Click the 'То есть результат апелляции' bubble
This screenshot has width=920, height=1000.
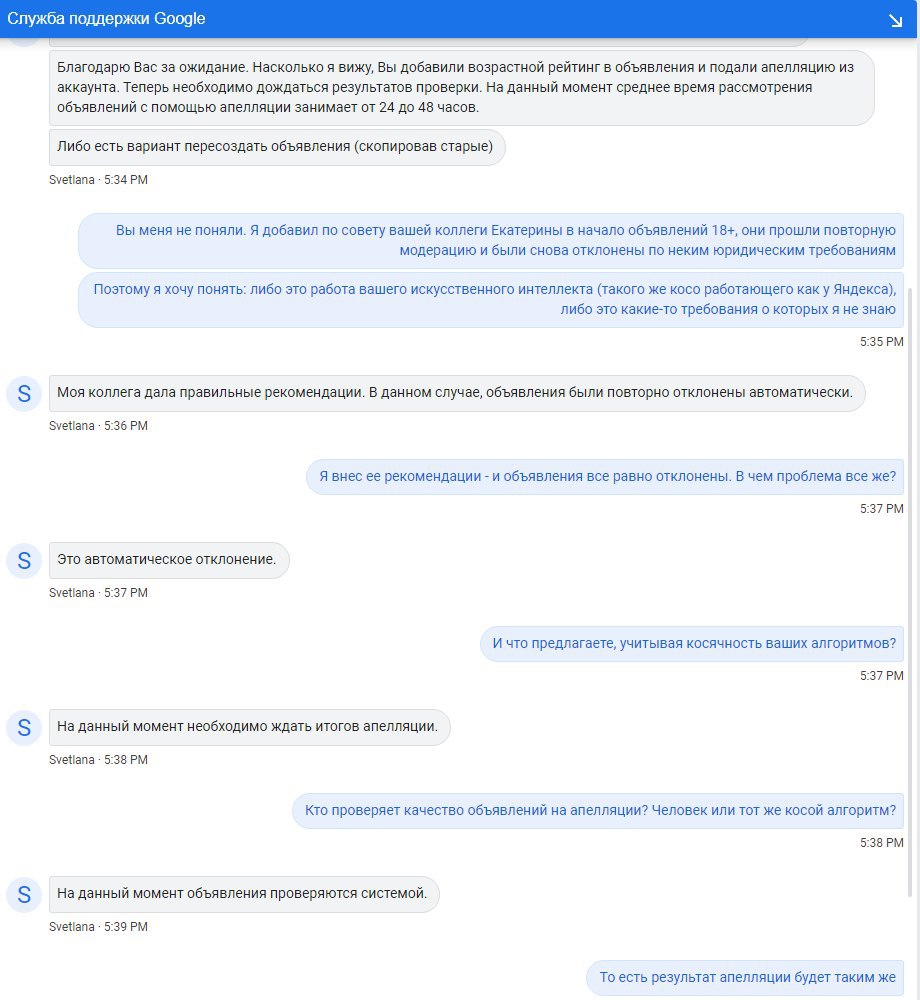(745, 978)
